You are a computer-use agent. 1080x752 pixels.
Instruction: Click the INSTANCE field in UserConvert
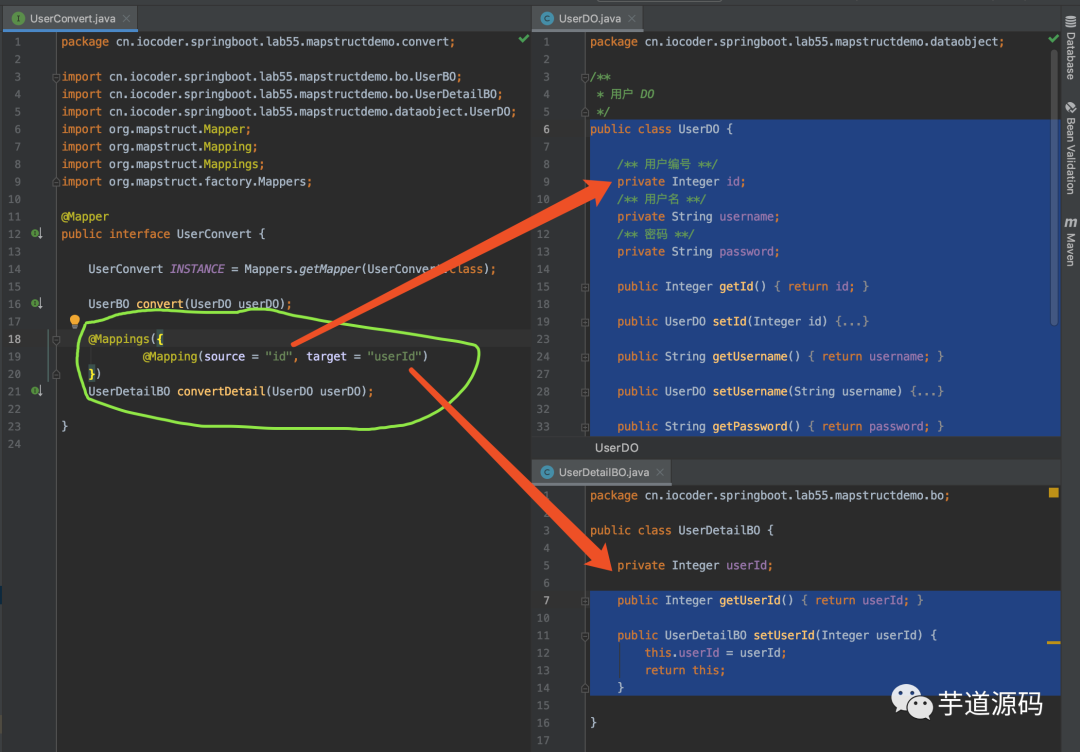click(x=197, y=269)
